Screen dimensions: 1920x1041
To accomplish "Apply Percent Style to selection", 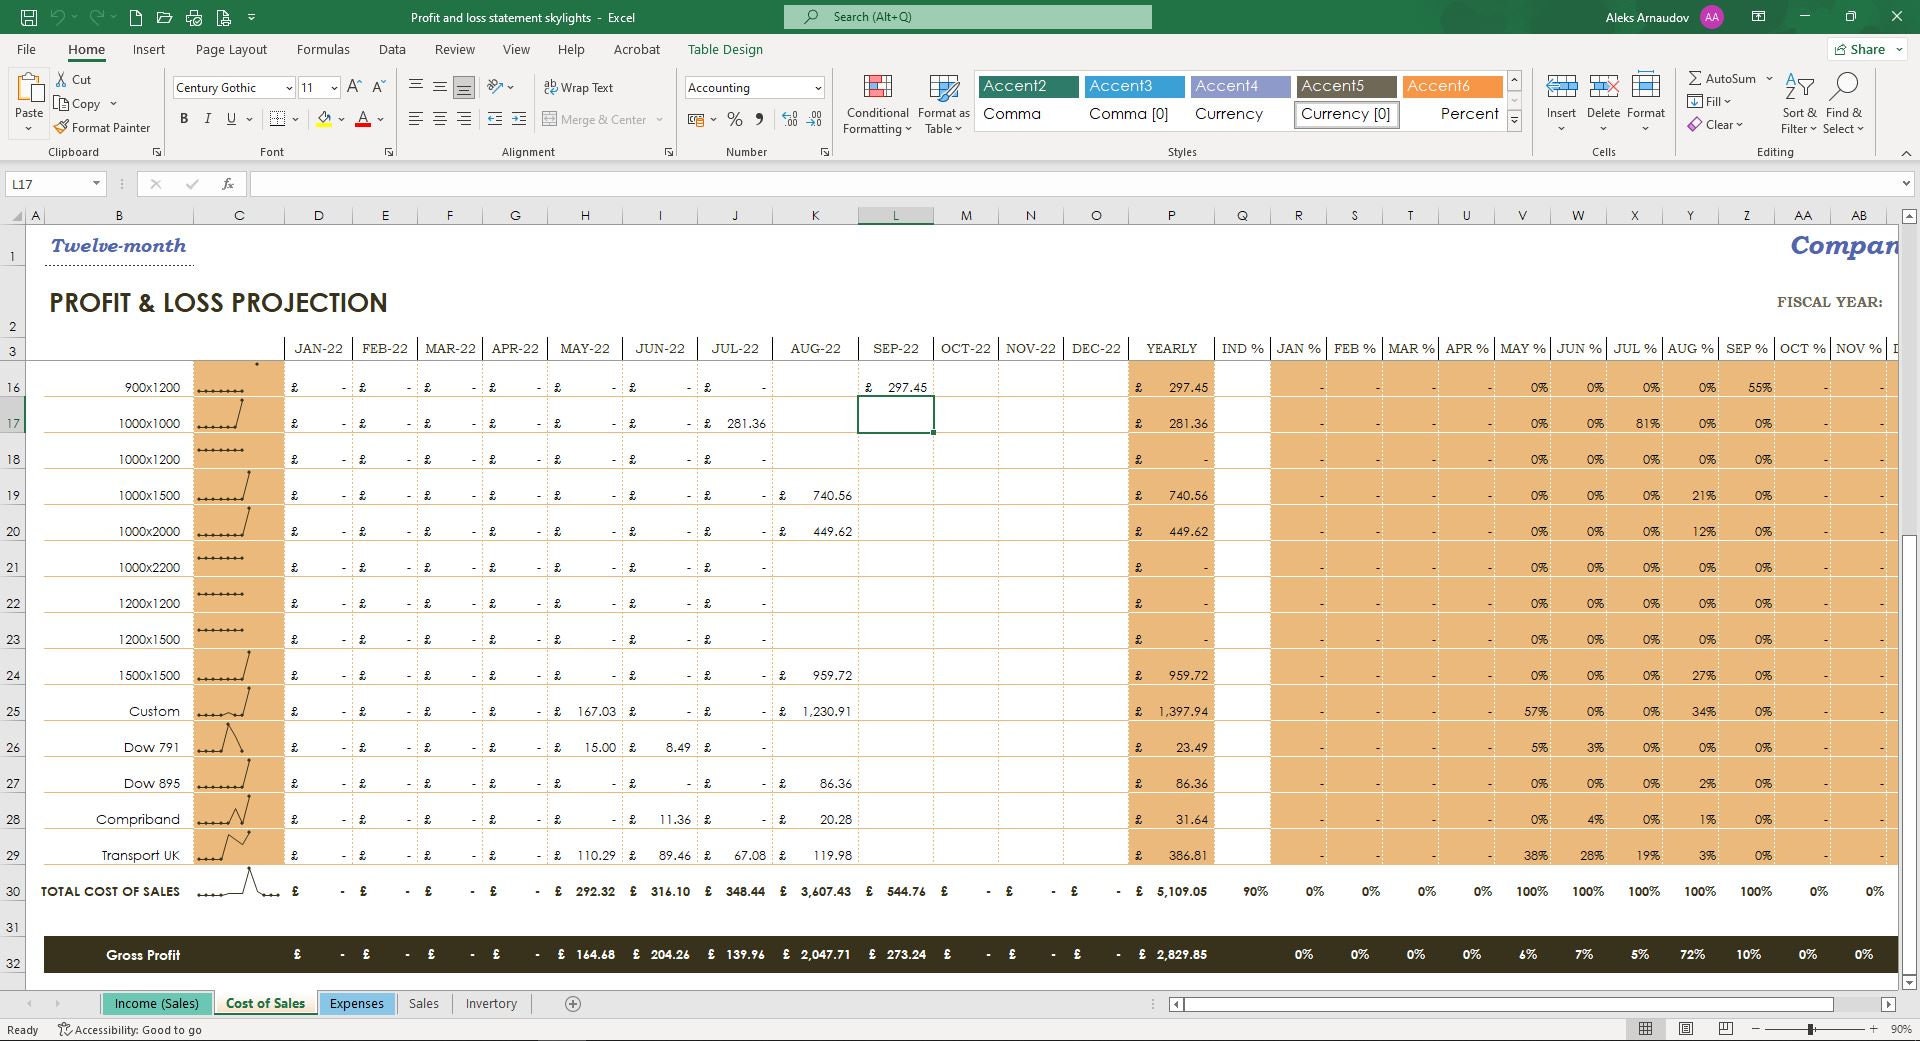I will point(735,119).
